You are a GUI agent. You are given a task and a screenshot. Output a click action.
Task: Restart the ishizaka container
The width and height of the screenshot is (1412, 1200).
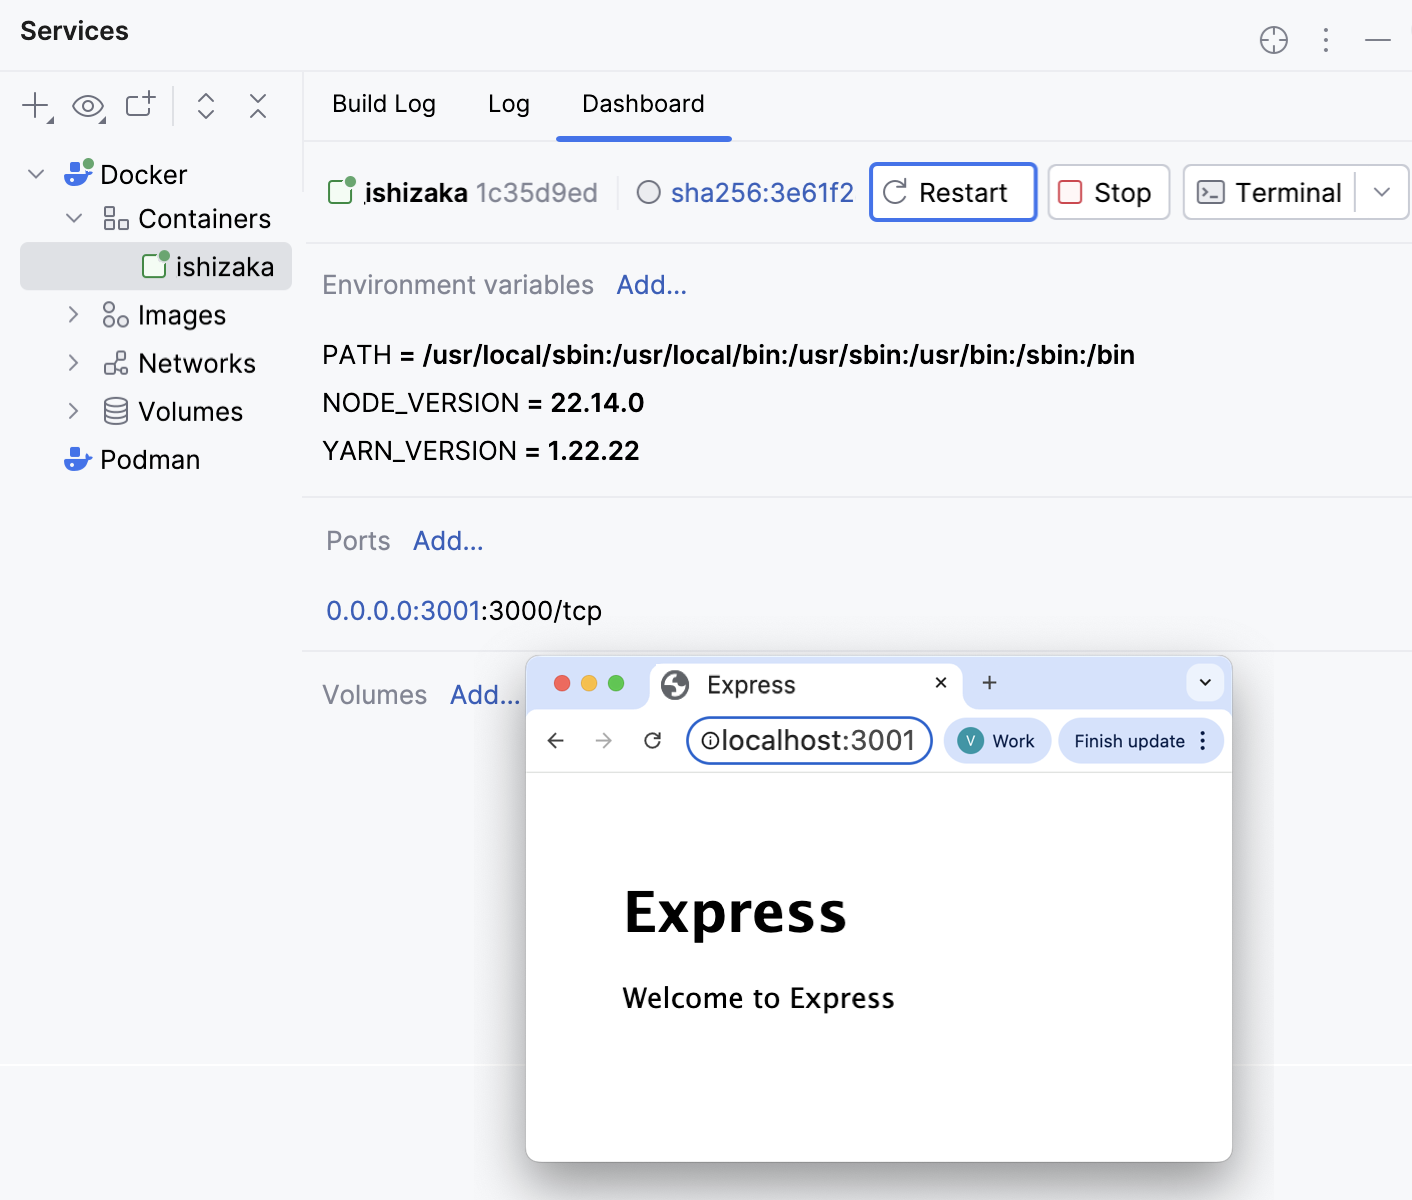(953, 192)
